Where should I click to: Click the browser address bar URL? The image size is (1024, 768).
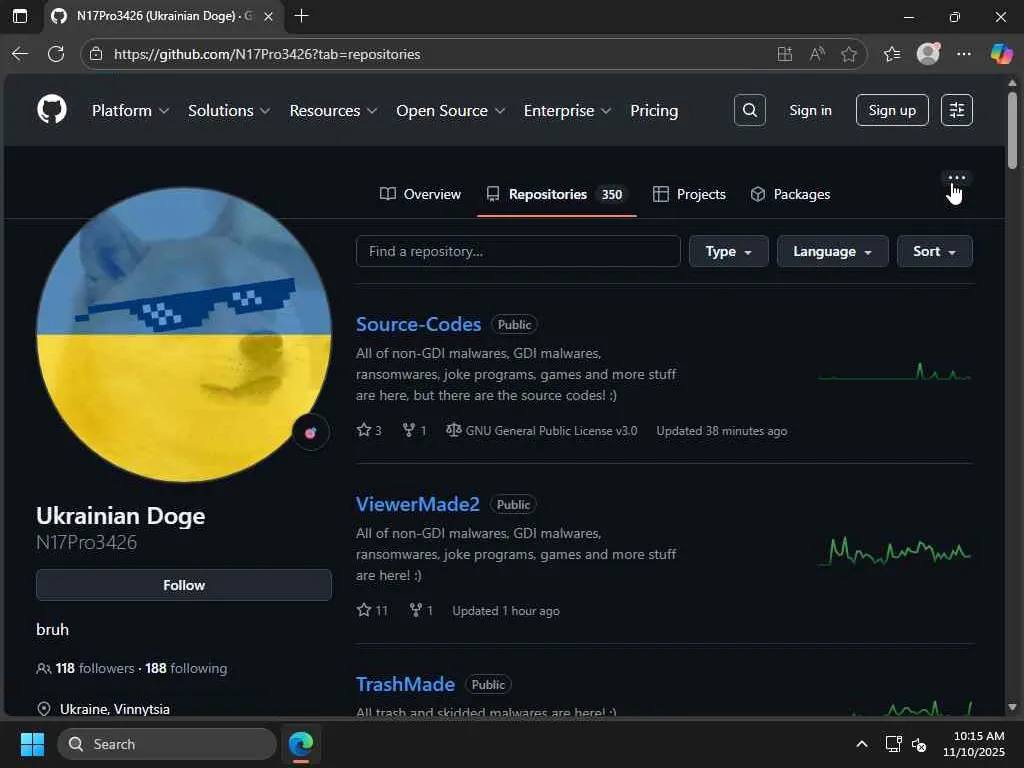pyautogui.click(x=267, y=54)
